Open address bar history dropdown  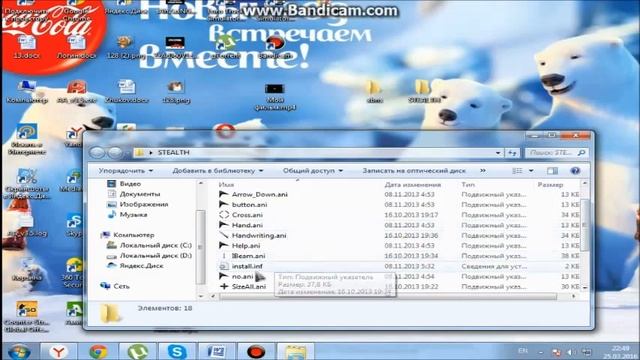click(x=498, y=153)
